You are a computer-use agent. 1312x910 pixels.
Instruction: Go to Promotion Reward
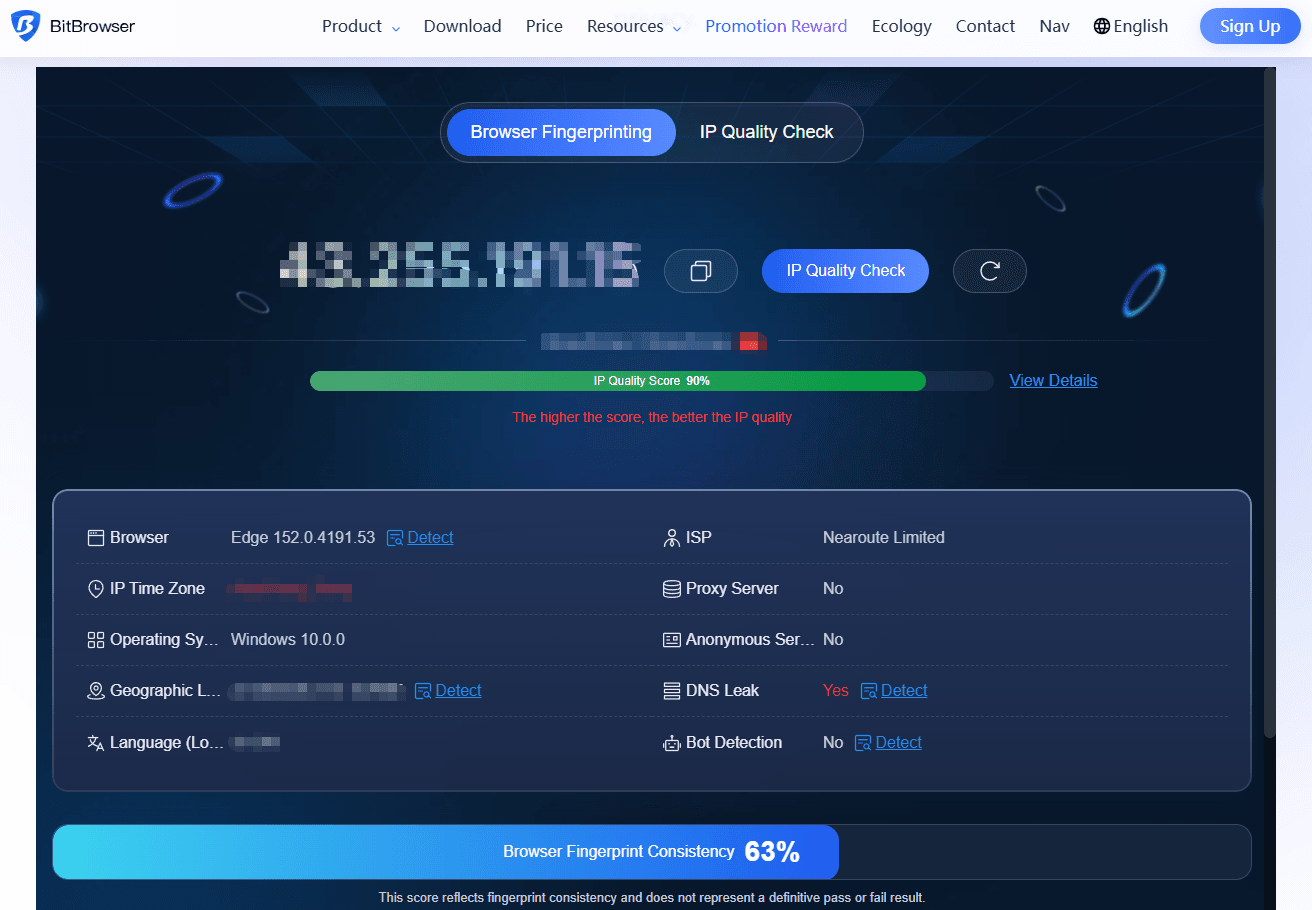point(776,26)
